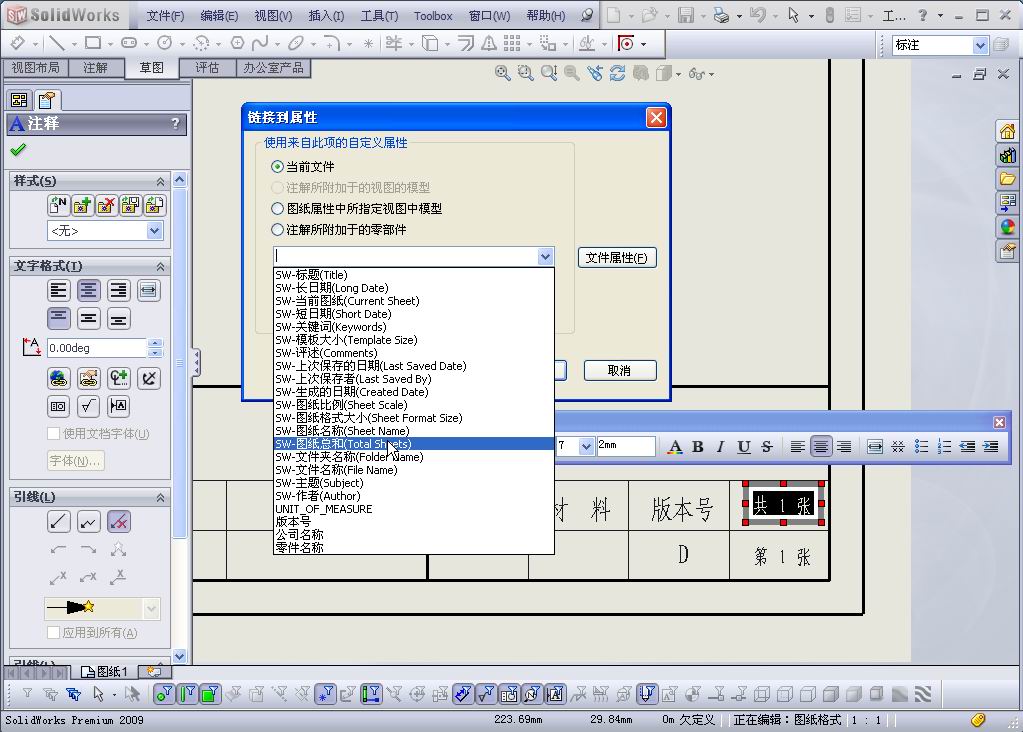Select the bent leader icon
1023x732 pixels.
pos(89,521)
